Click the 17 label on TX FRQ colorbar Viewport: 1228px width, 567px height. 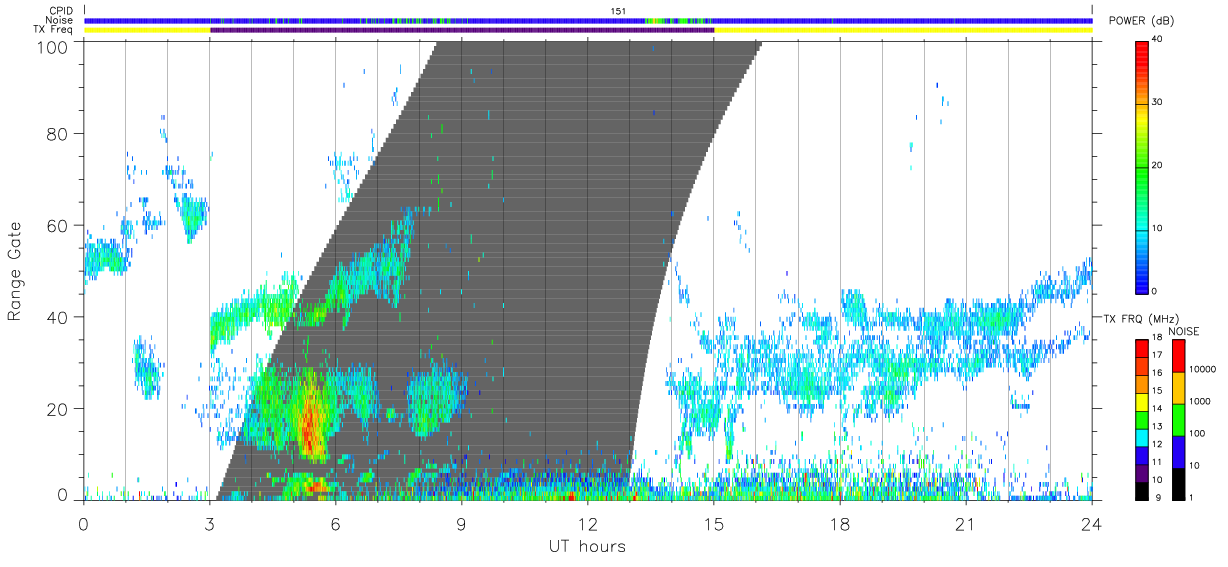tap(1158, 355)
